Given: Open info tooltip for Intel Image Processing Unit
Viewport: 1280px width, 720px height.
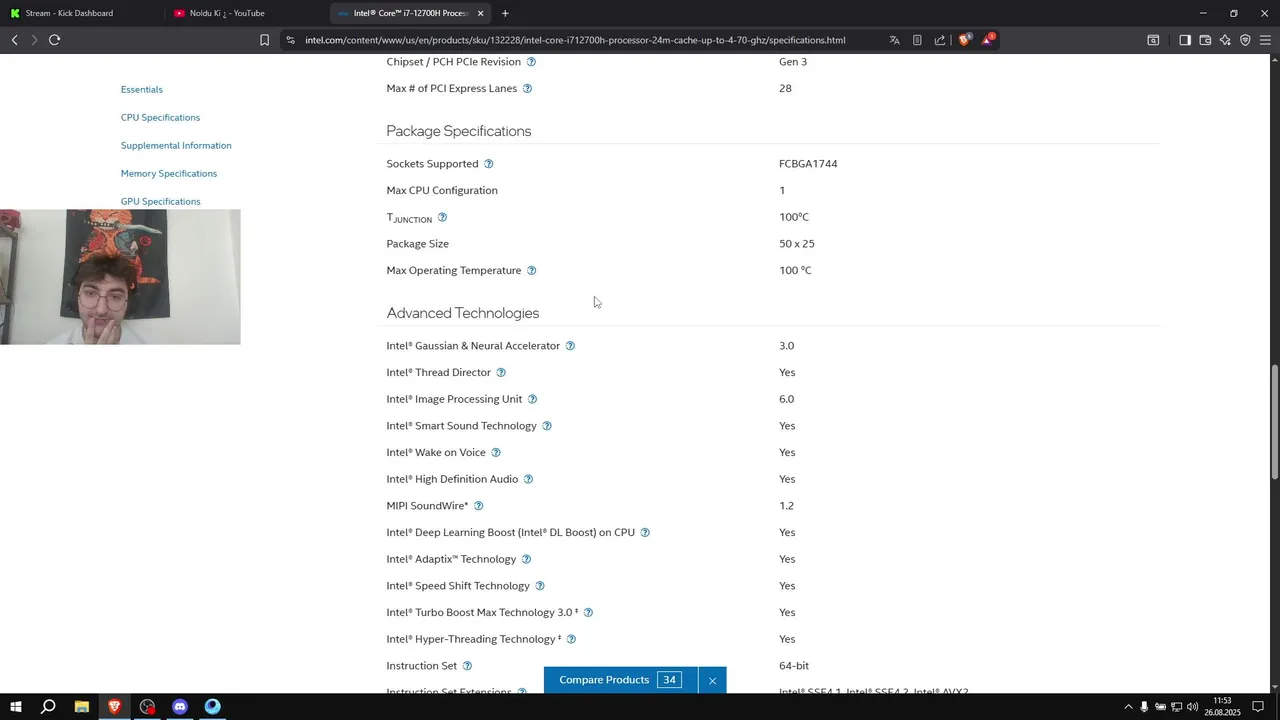Looking at the screenshot, I should [x=532, y=399].
